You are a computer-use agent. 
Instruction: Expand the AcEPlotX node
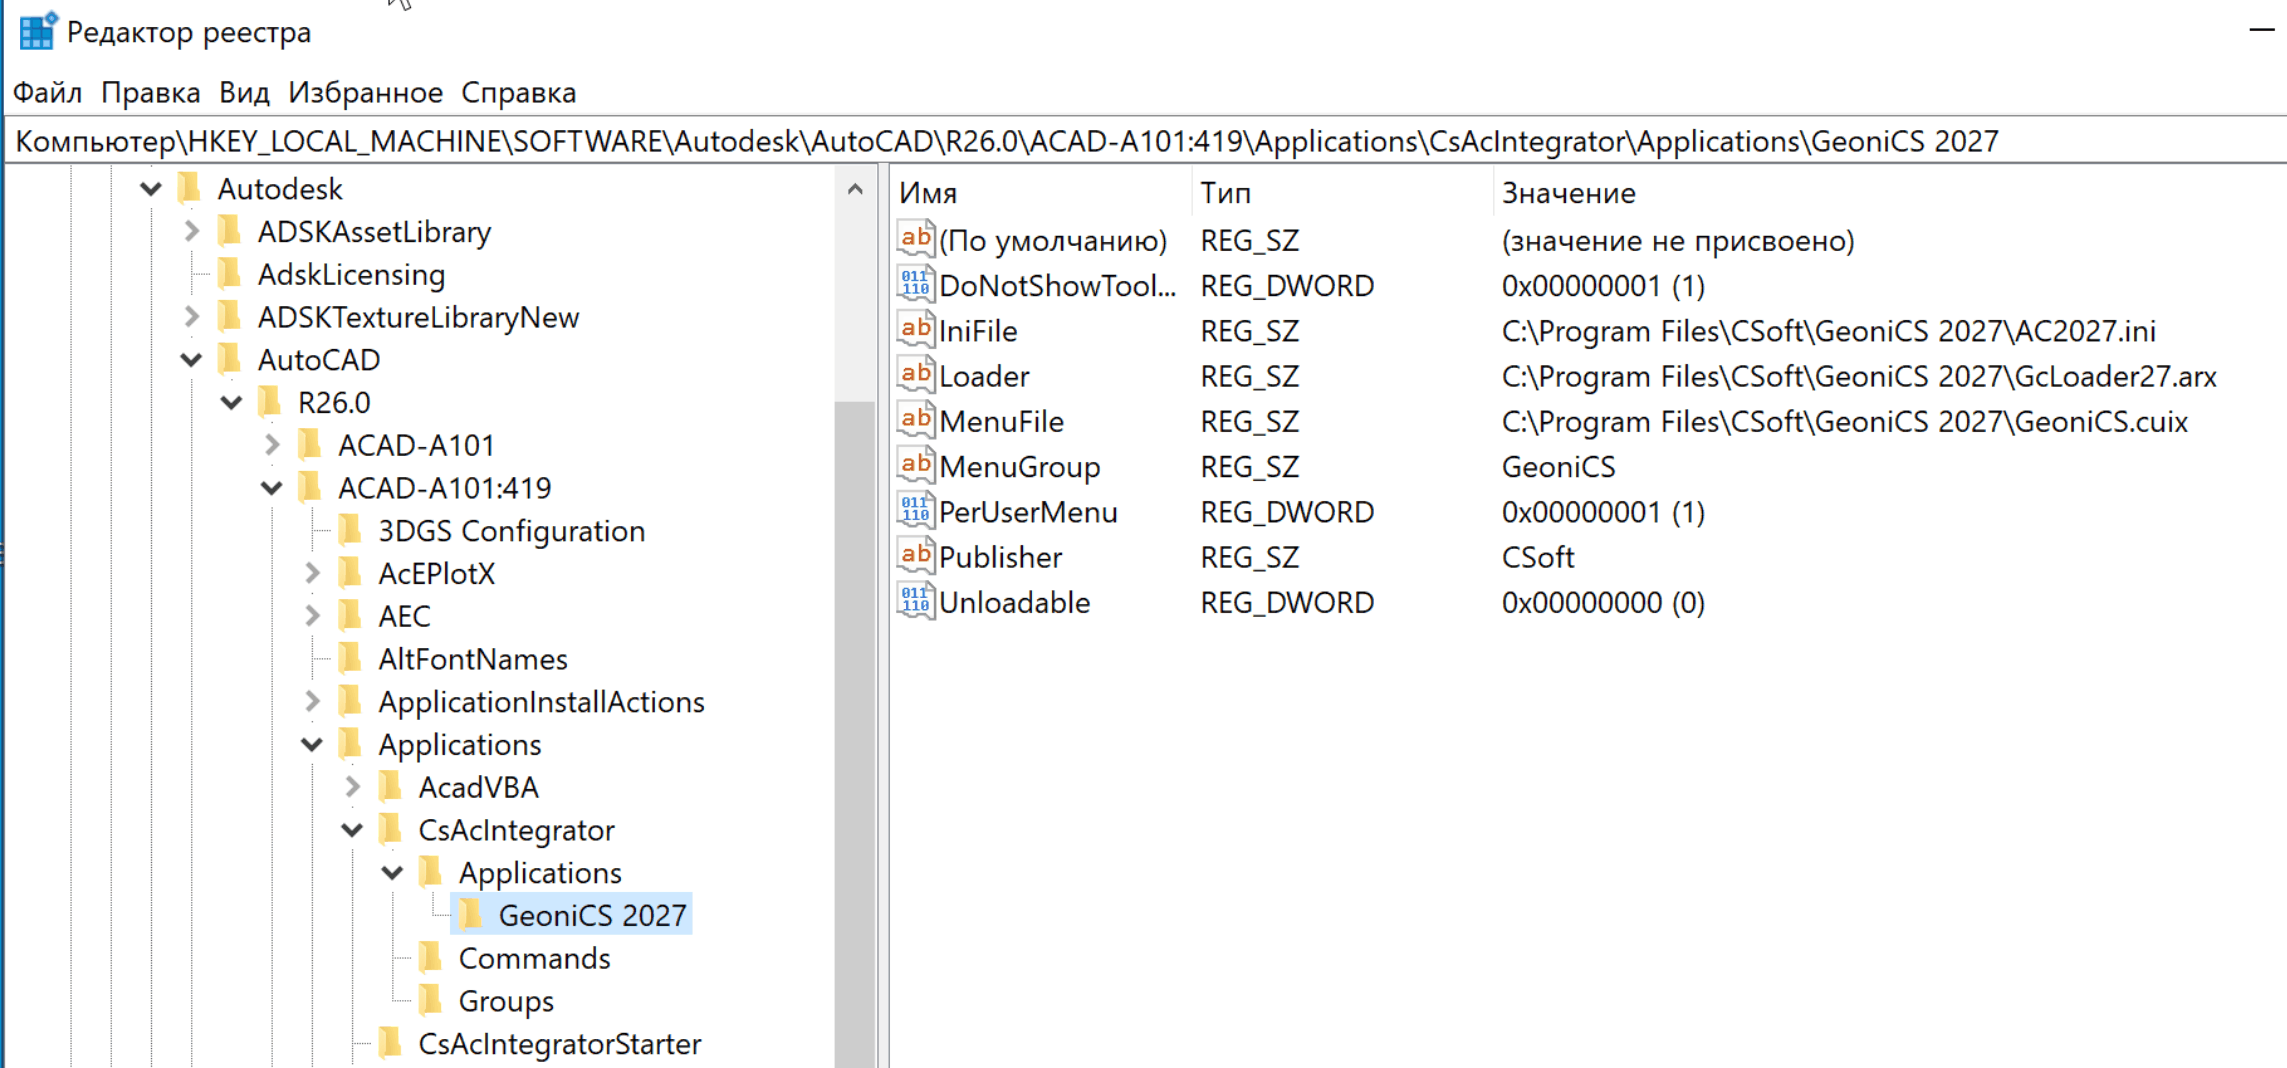tap(312, 572)
